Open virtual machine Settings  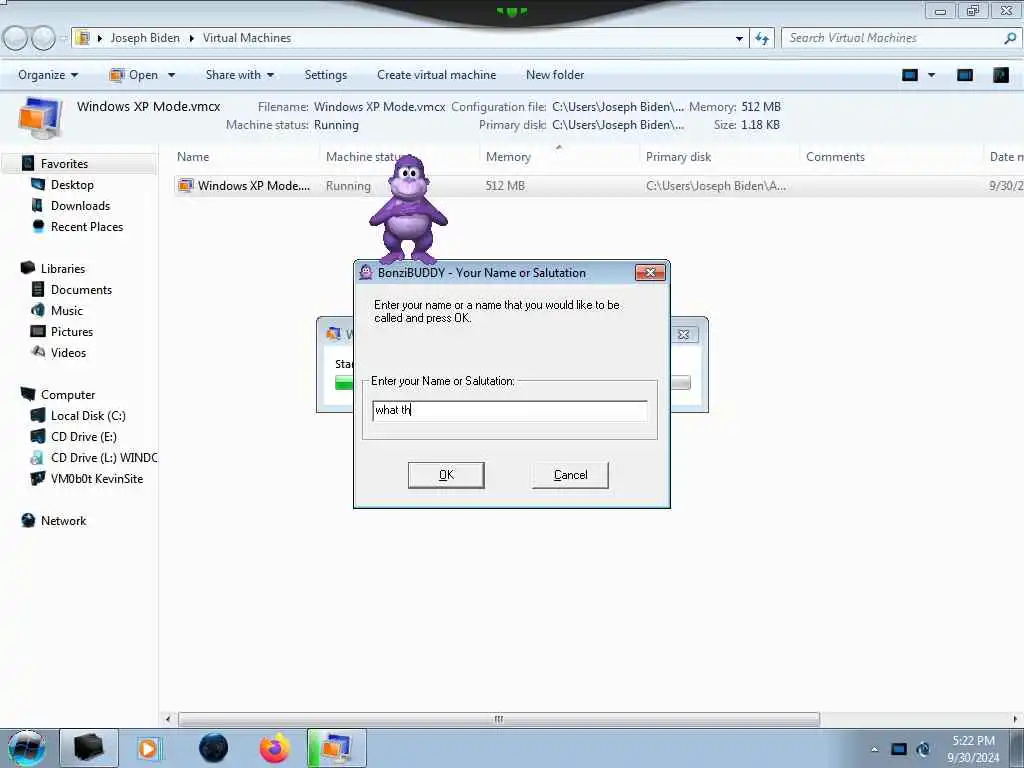coord(326,75)
